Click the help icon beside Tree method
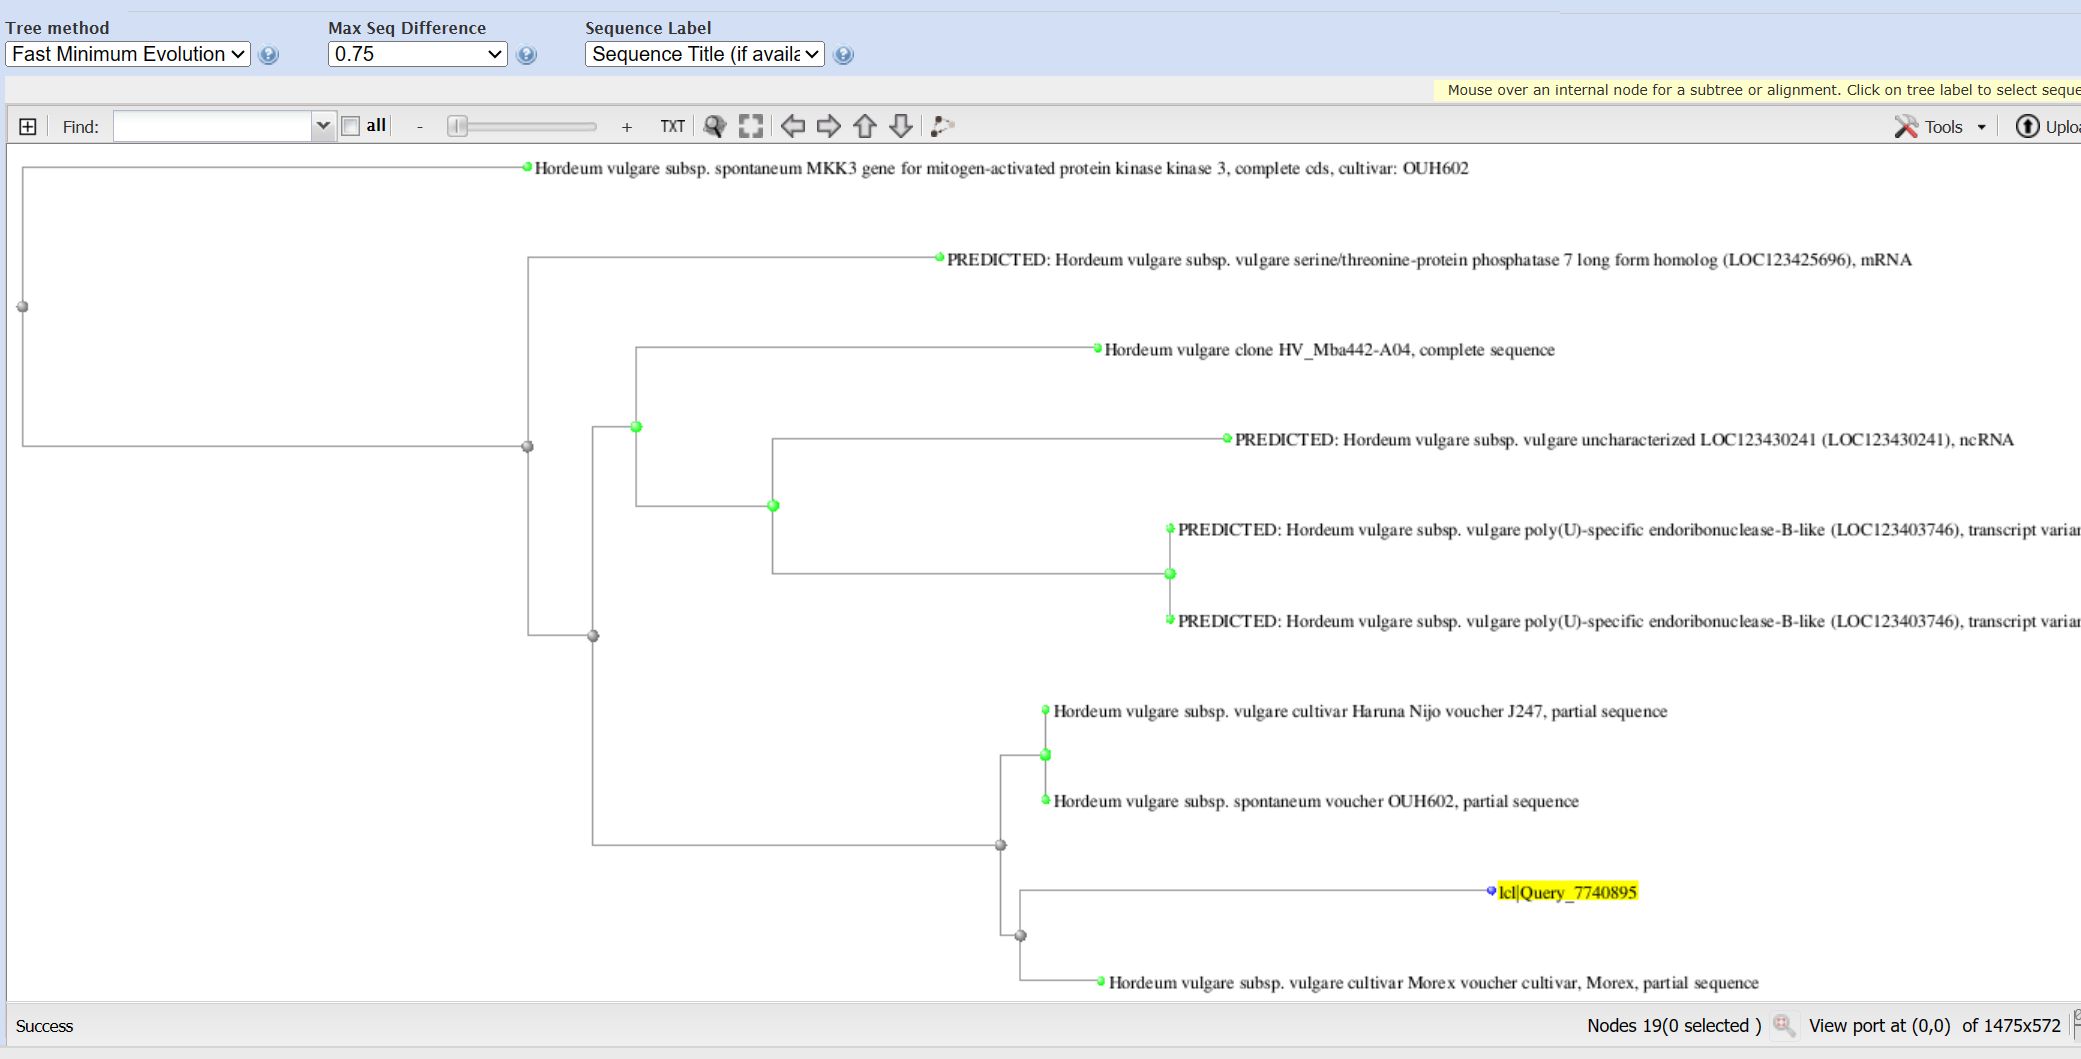The height and width of the screenshot is (1059, 2081). [269, 55]
